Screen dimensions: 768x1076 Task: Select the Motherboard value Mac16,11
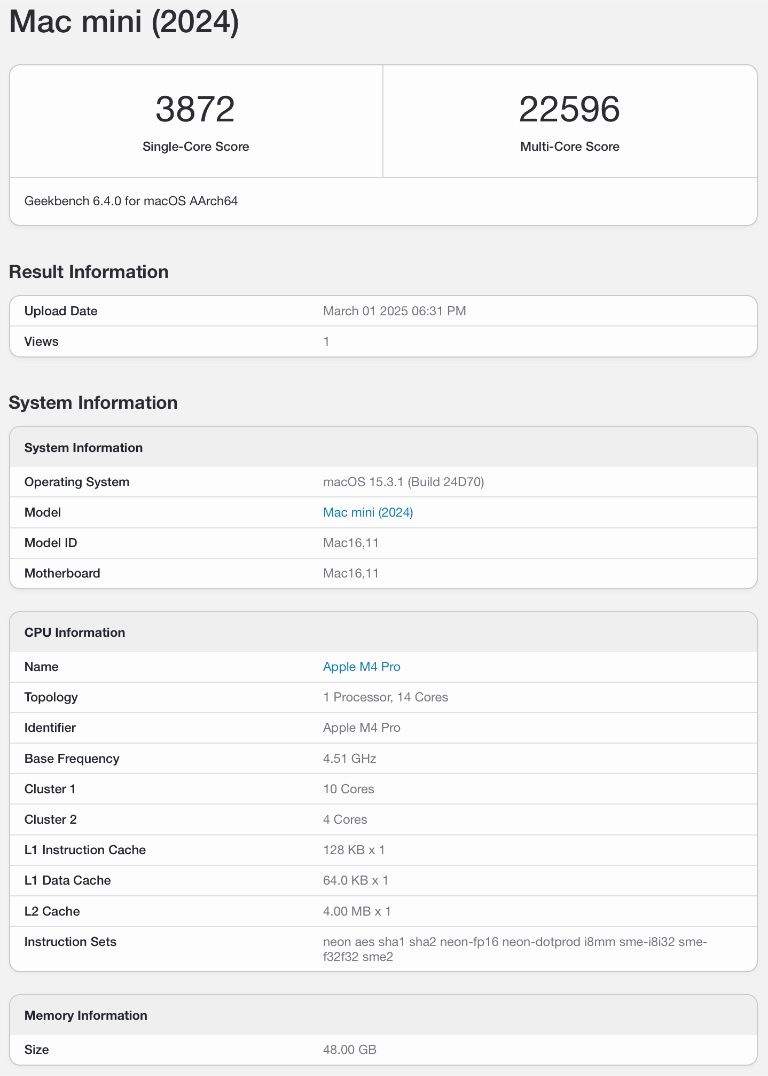coord(351,574)
